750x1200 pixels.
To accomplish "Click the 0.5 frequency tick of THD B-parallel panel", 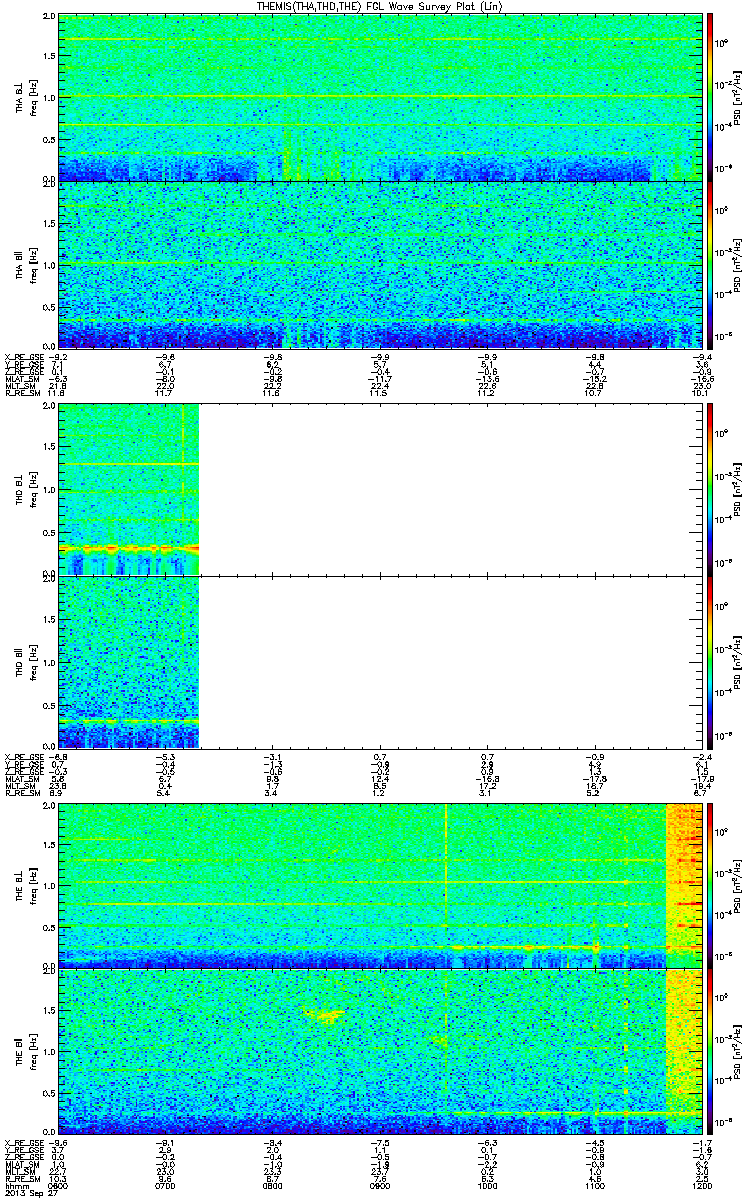I will click(50, 706).
